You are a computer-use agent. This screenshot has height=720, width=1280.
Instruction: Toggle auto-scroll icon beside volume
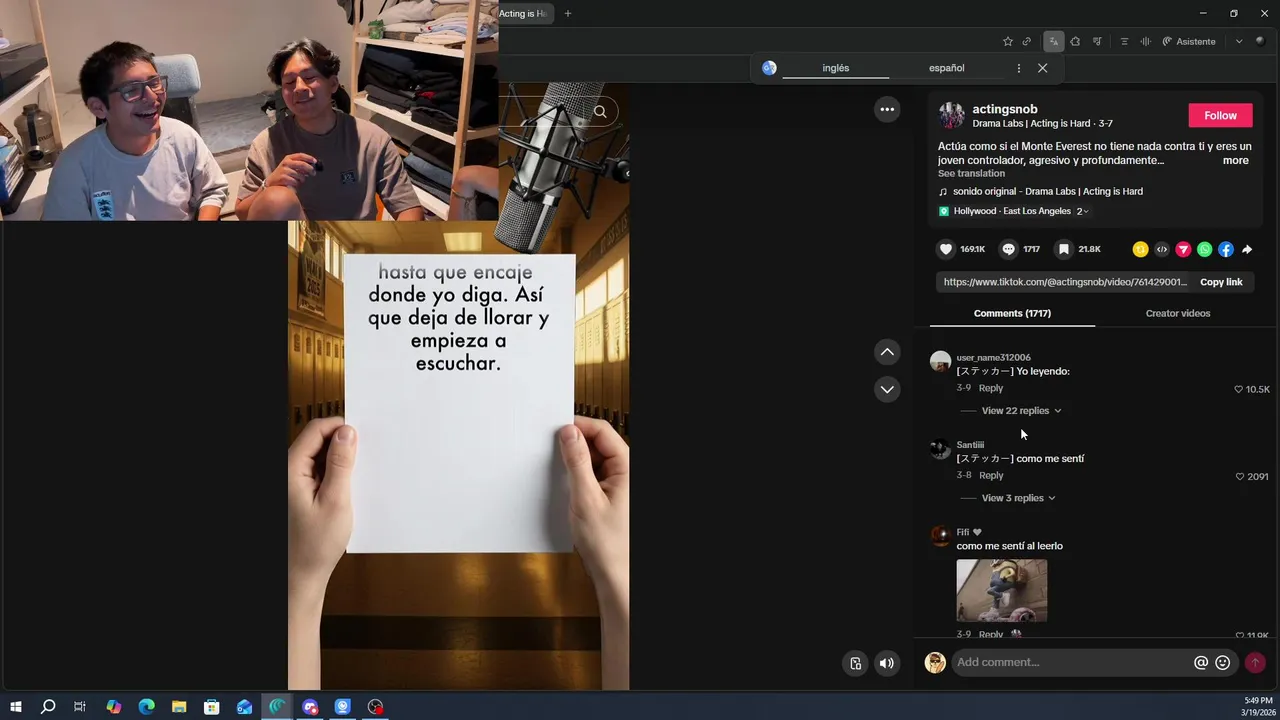855,663
